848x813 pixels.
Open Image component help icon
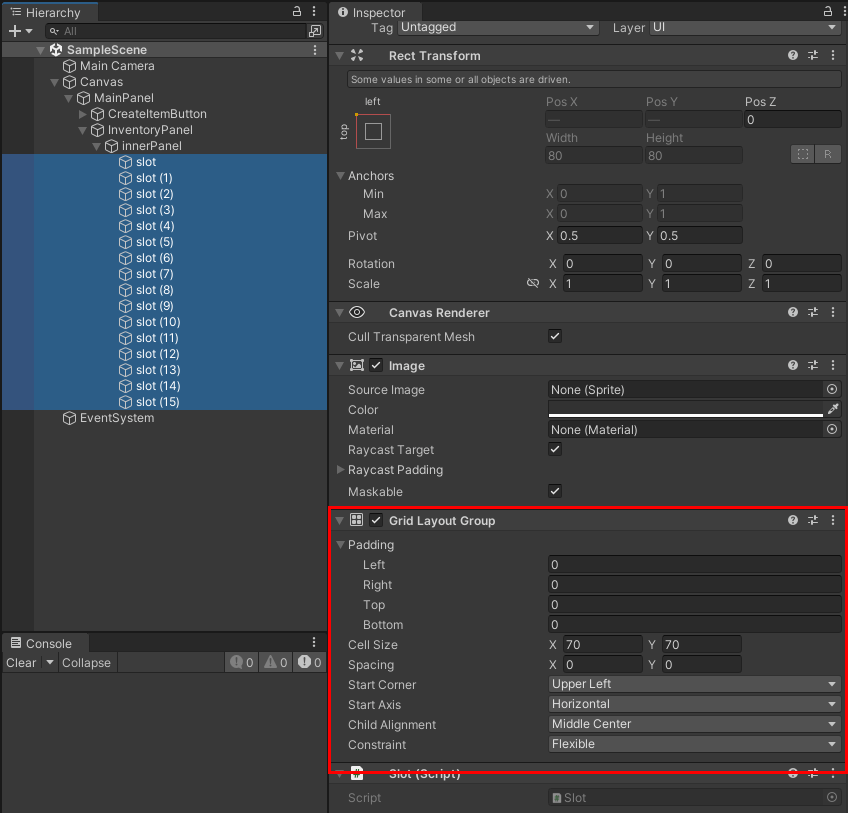click(x=793, y=365)
